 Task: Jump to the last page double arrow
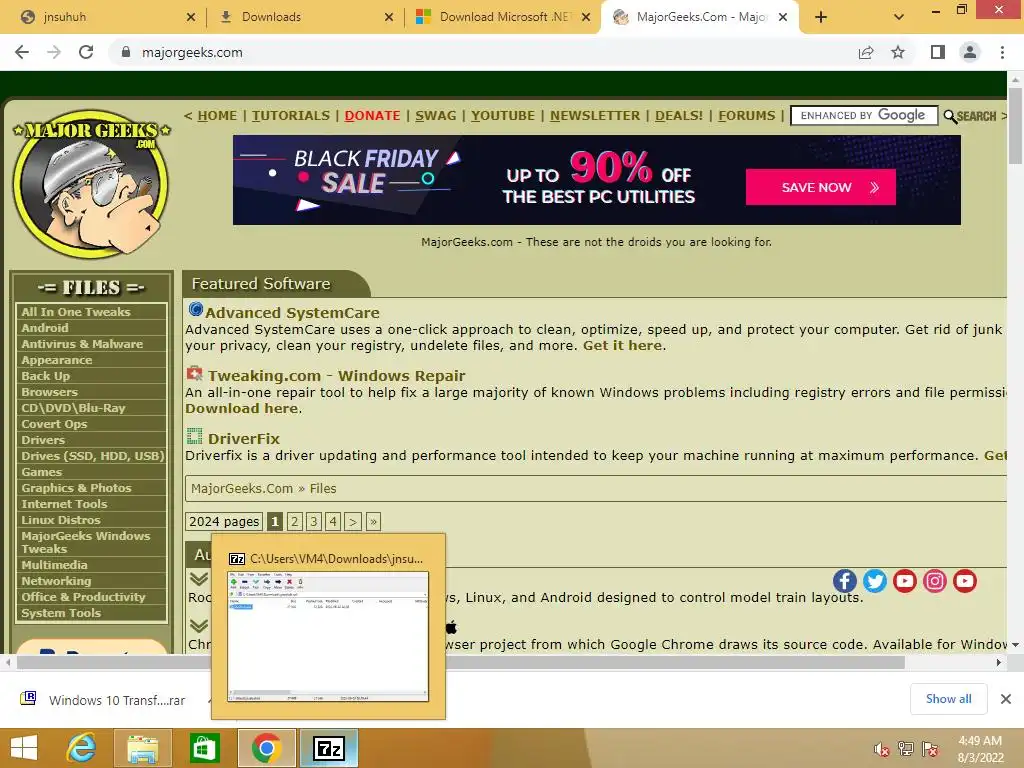pos(373,521)
